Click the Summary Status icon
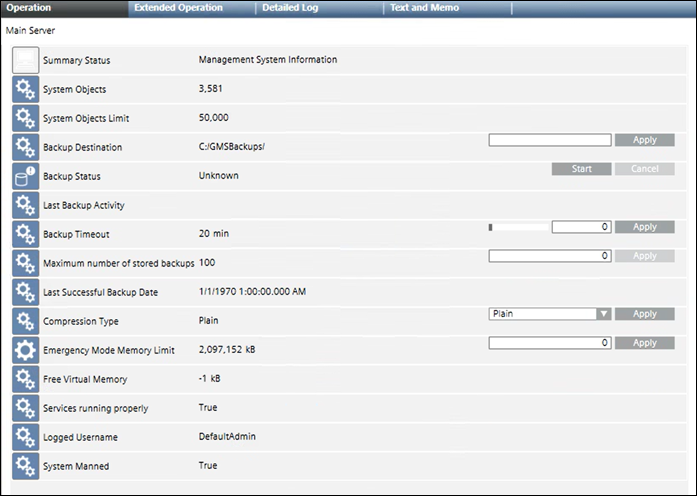Image resolution: width=697 pixels, height=496 pixels. coord(25,60)
